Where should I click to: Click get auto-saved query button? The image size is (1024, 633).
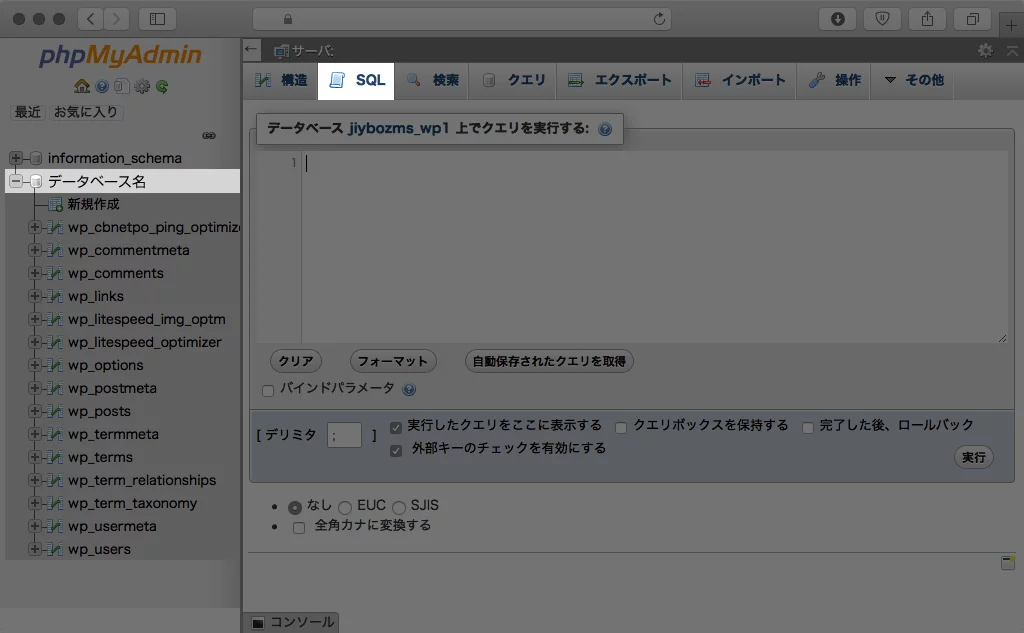point(549,361)
